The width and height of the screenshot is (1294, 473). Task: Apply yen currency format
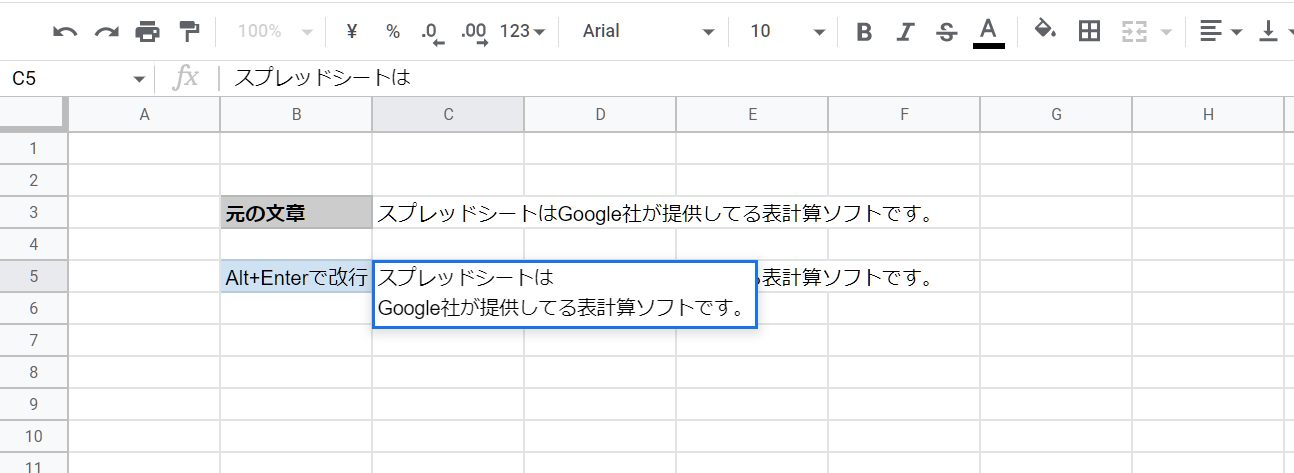[x=351, y=31]
